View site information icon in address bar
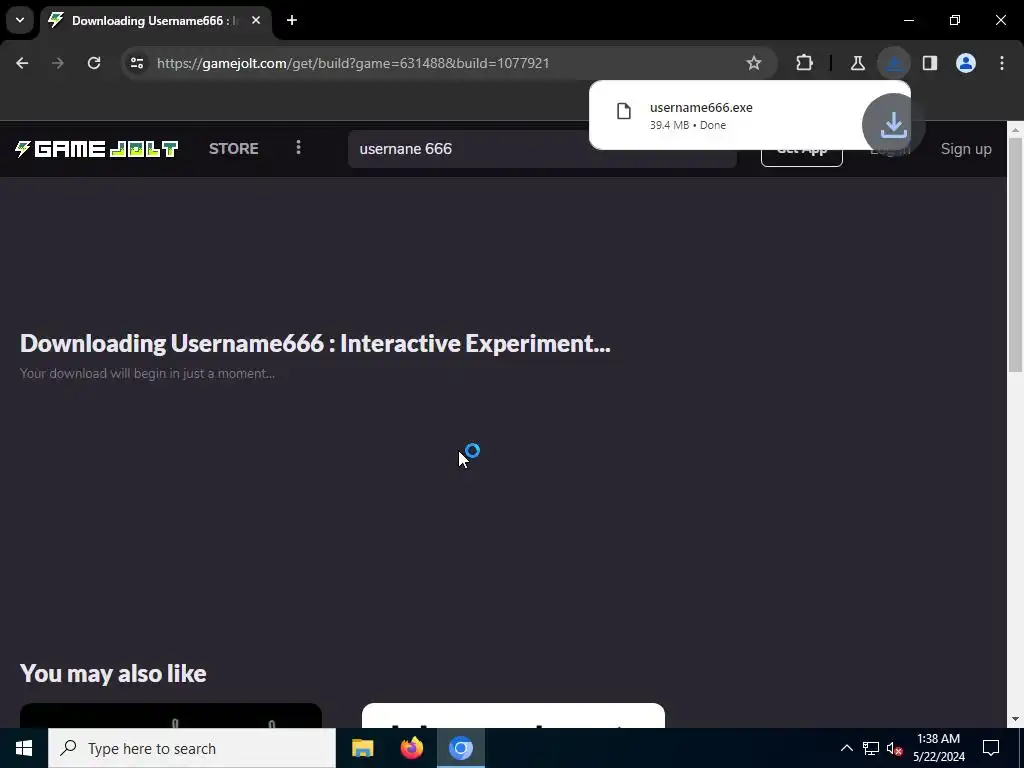Screen dimensions: 1024x768 click(x=137, y=63)
